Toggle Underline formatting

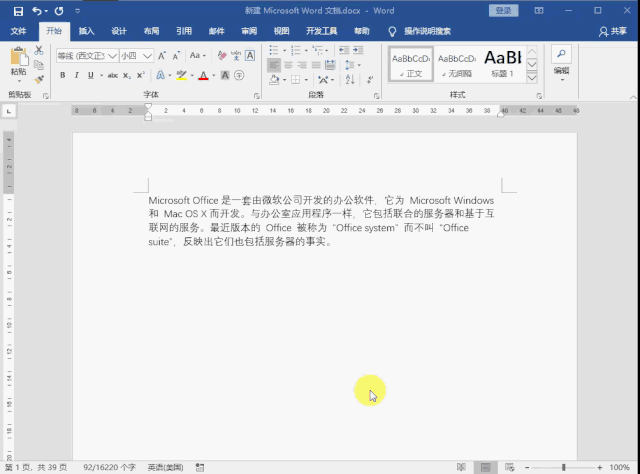click(91, 75)
